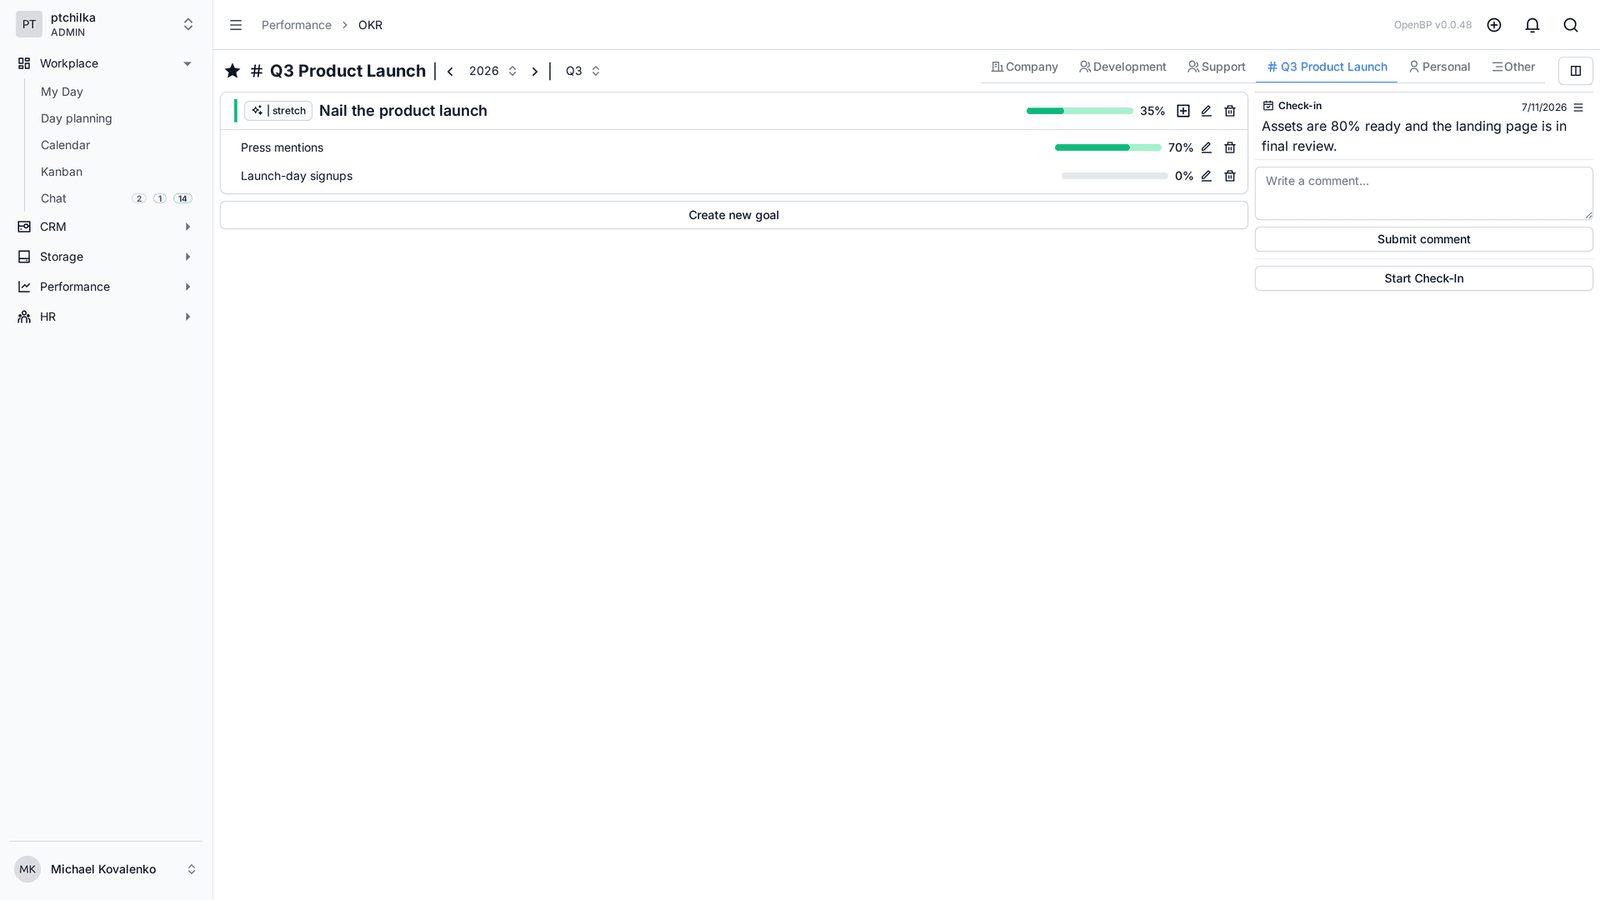
Task: Click the check-in date 7/11/2026
Action: [1544, 107]
